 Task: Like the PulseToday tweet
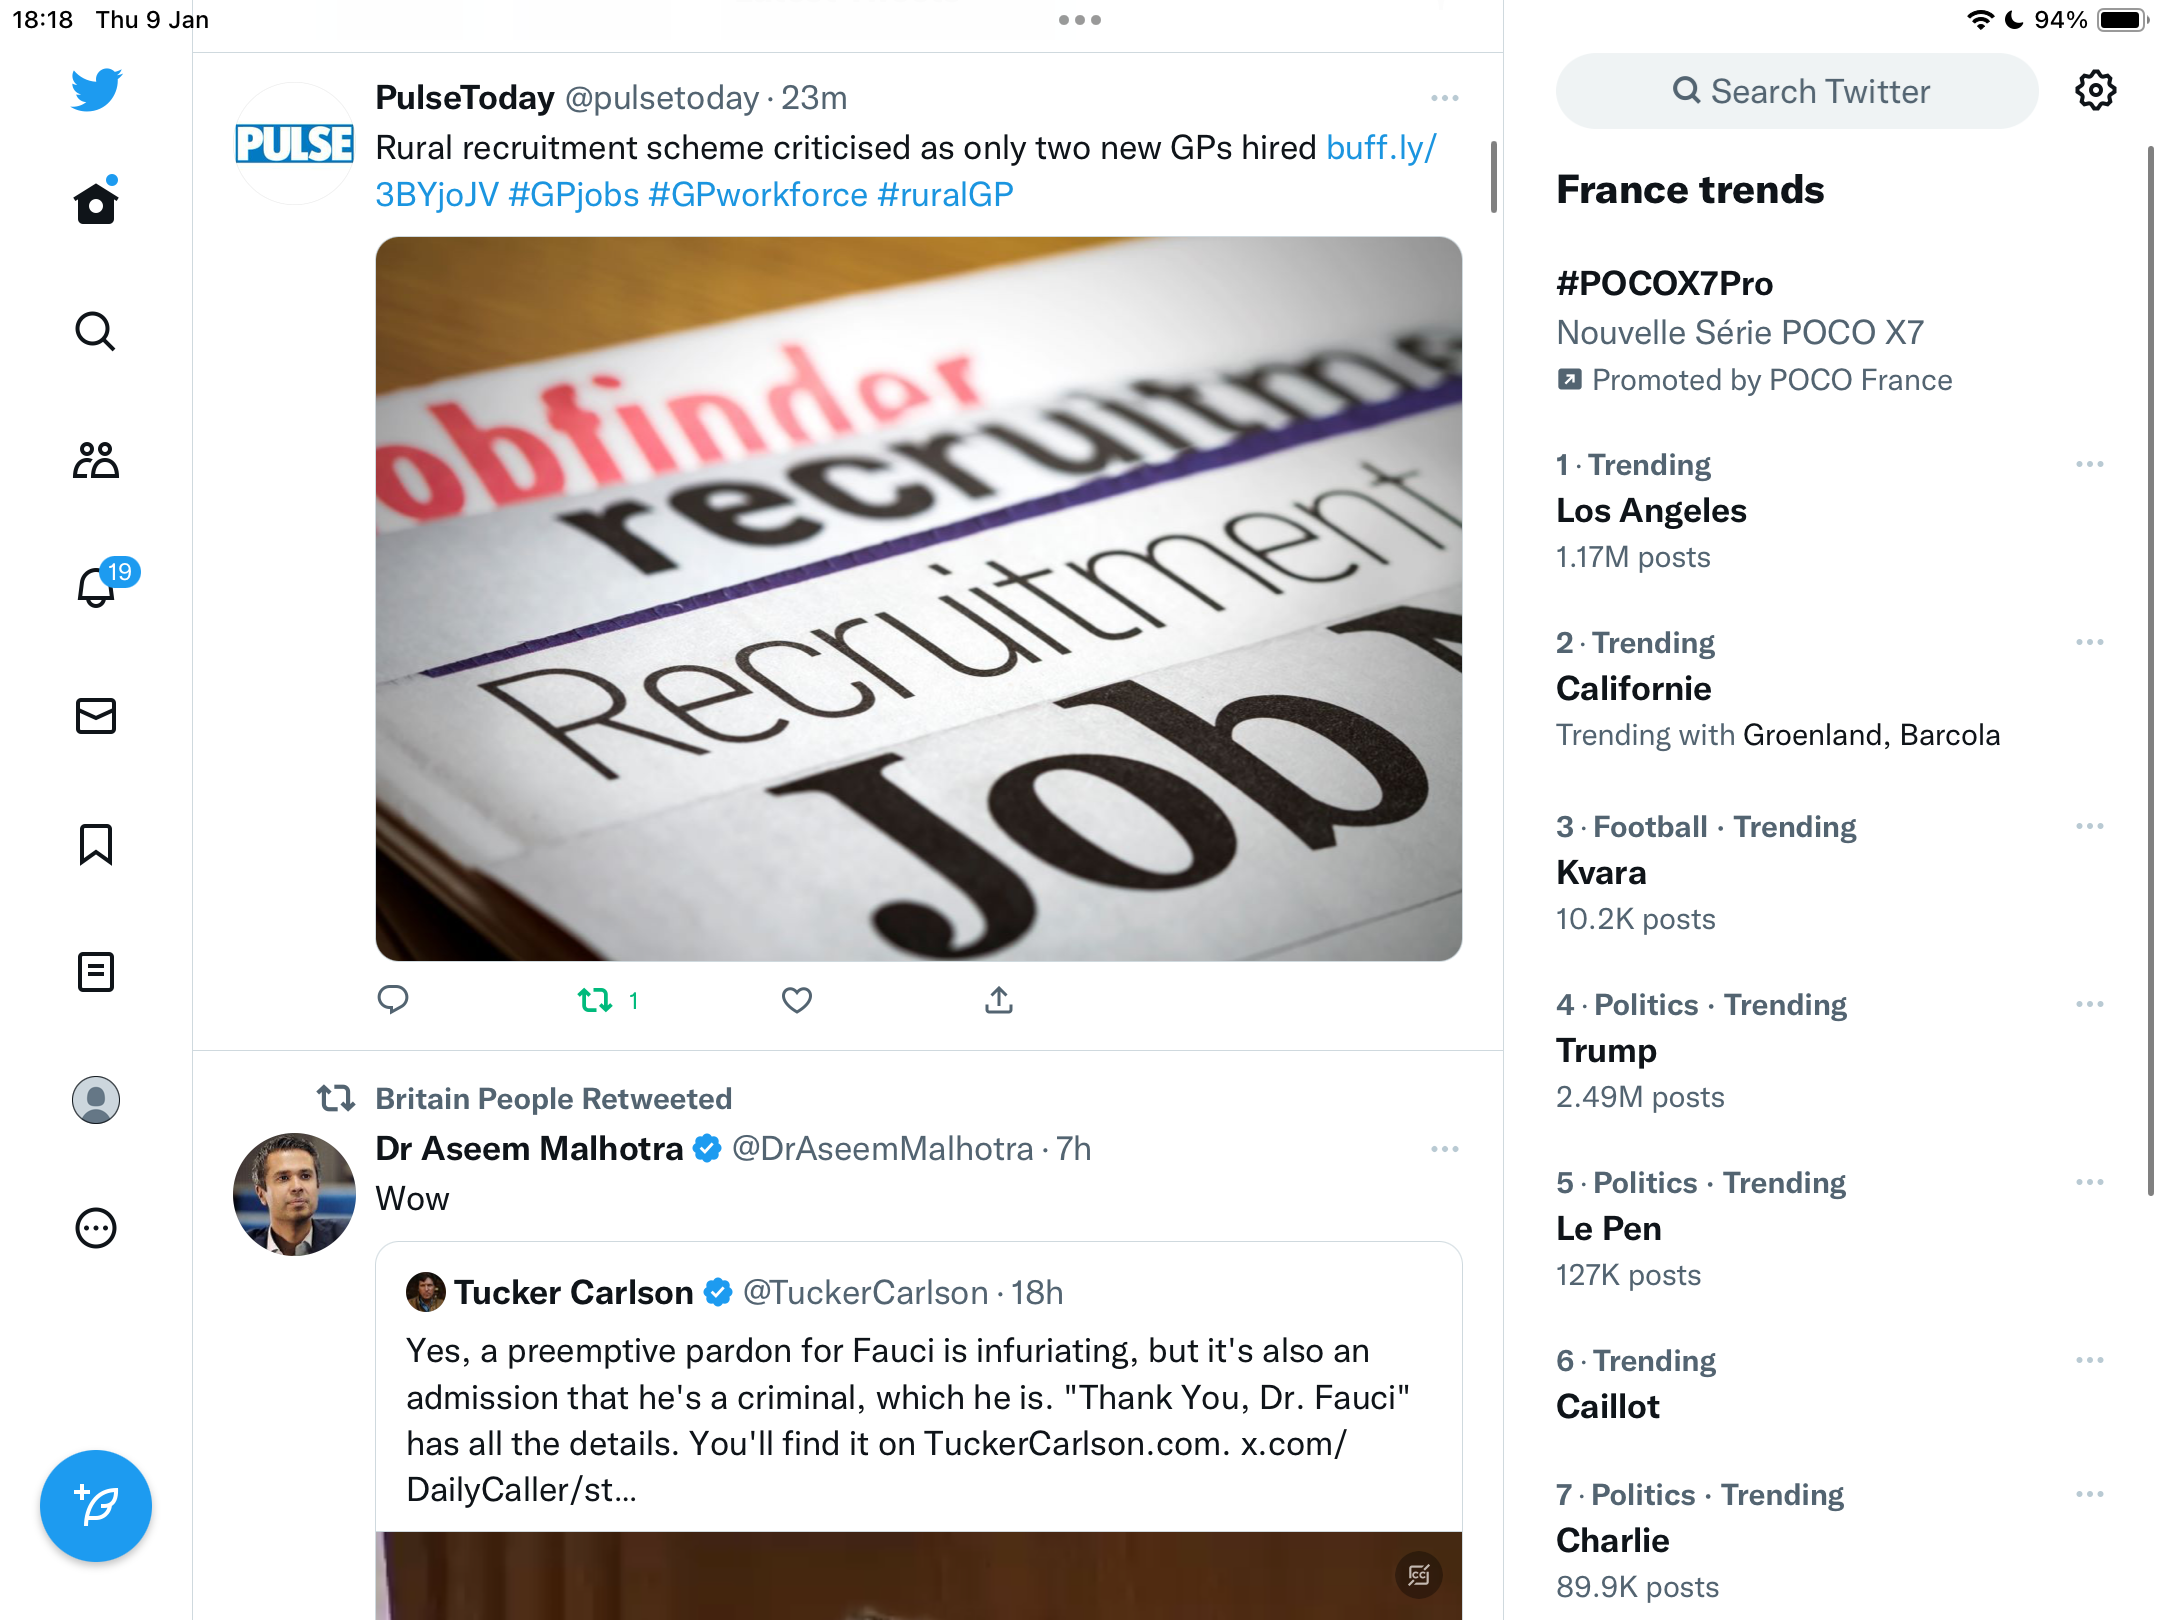coord(797,1000)
